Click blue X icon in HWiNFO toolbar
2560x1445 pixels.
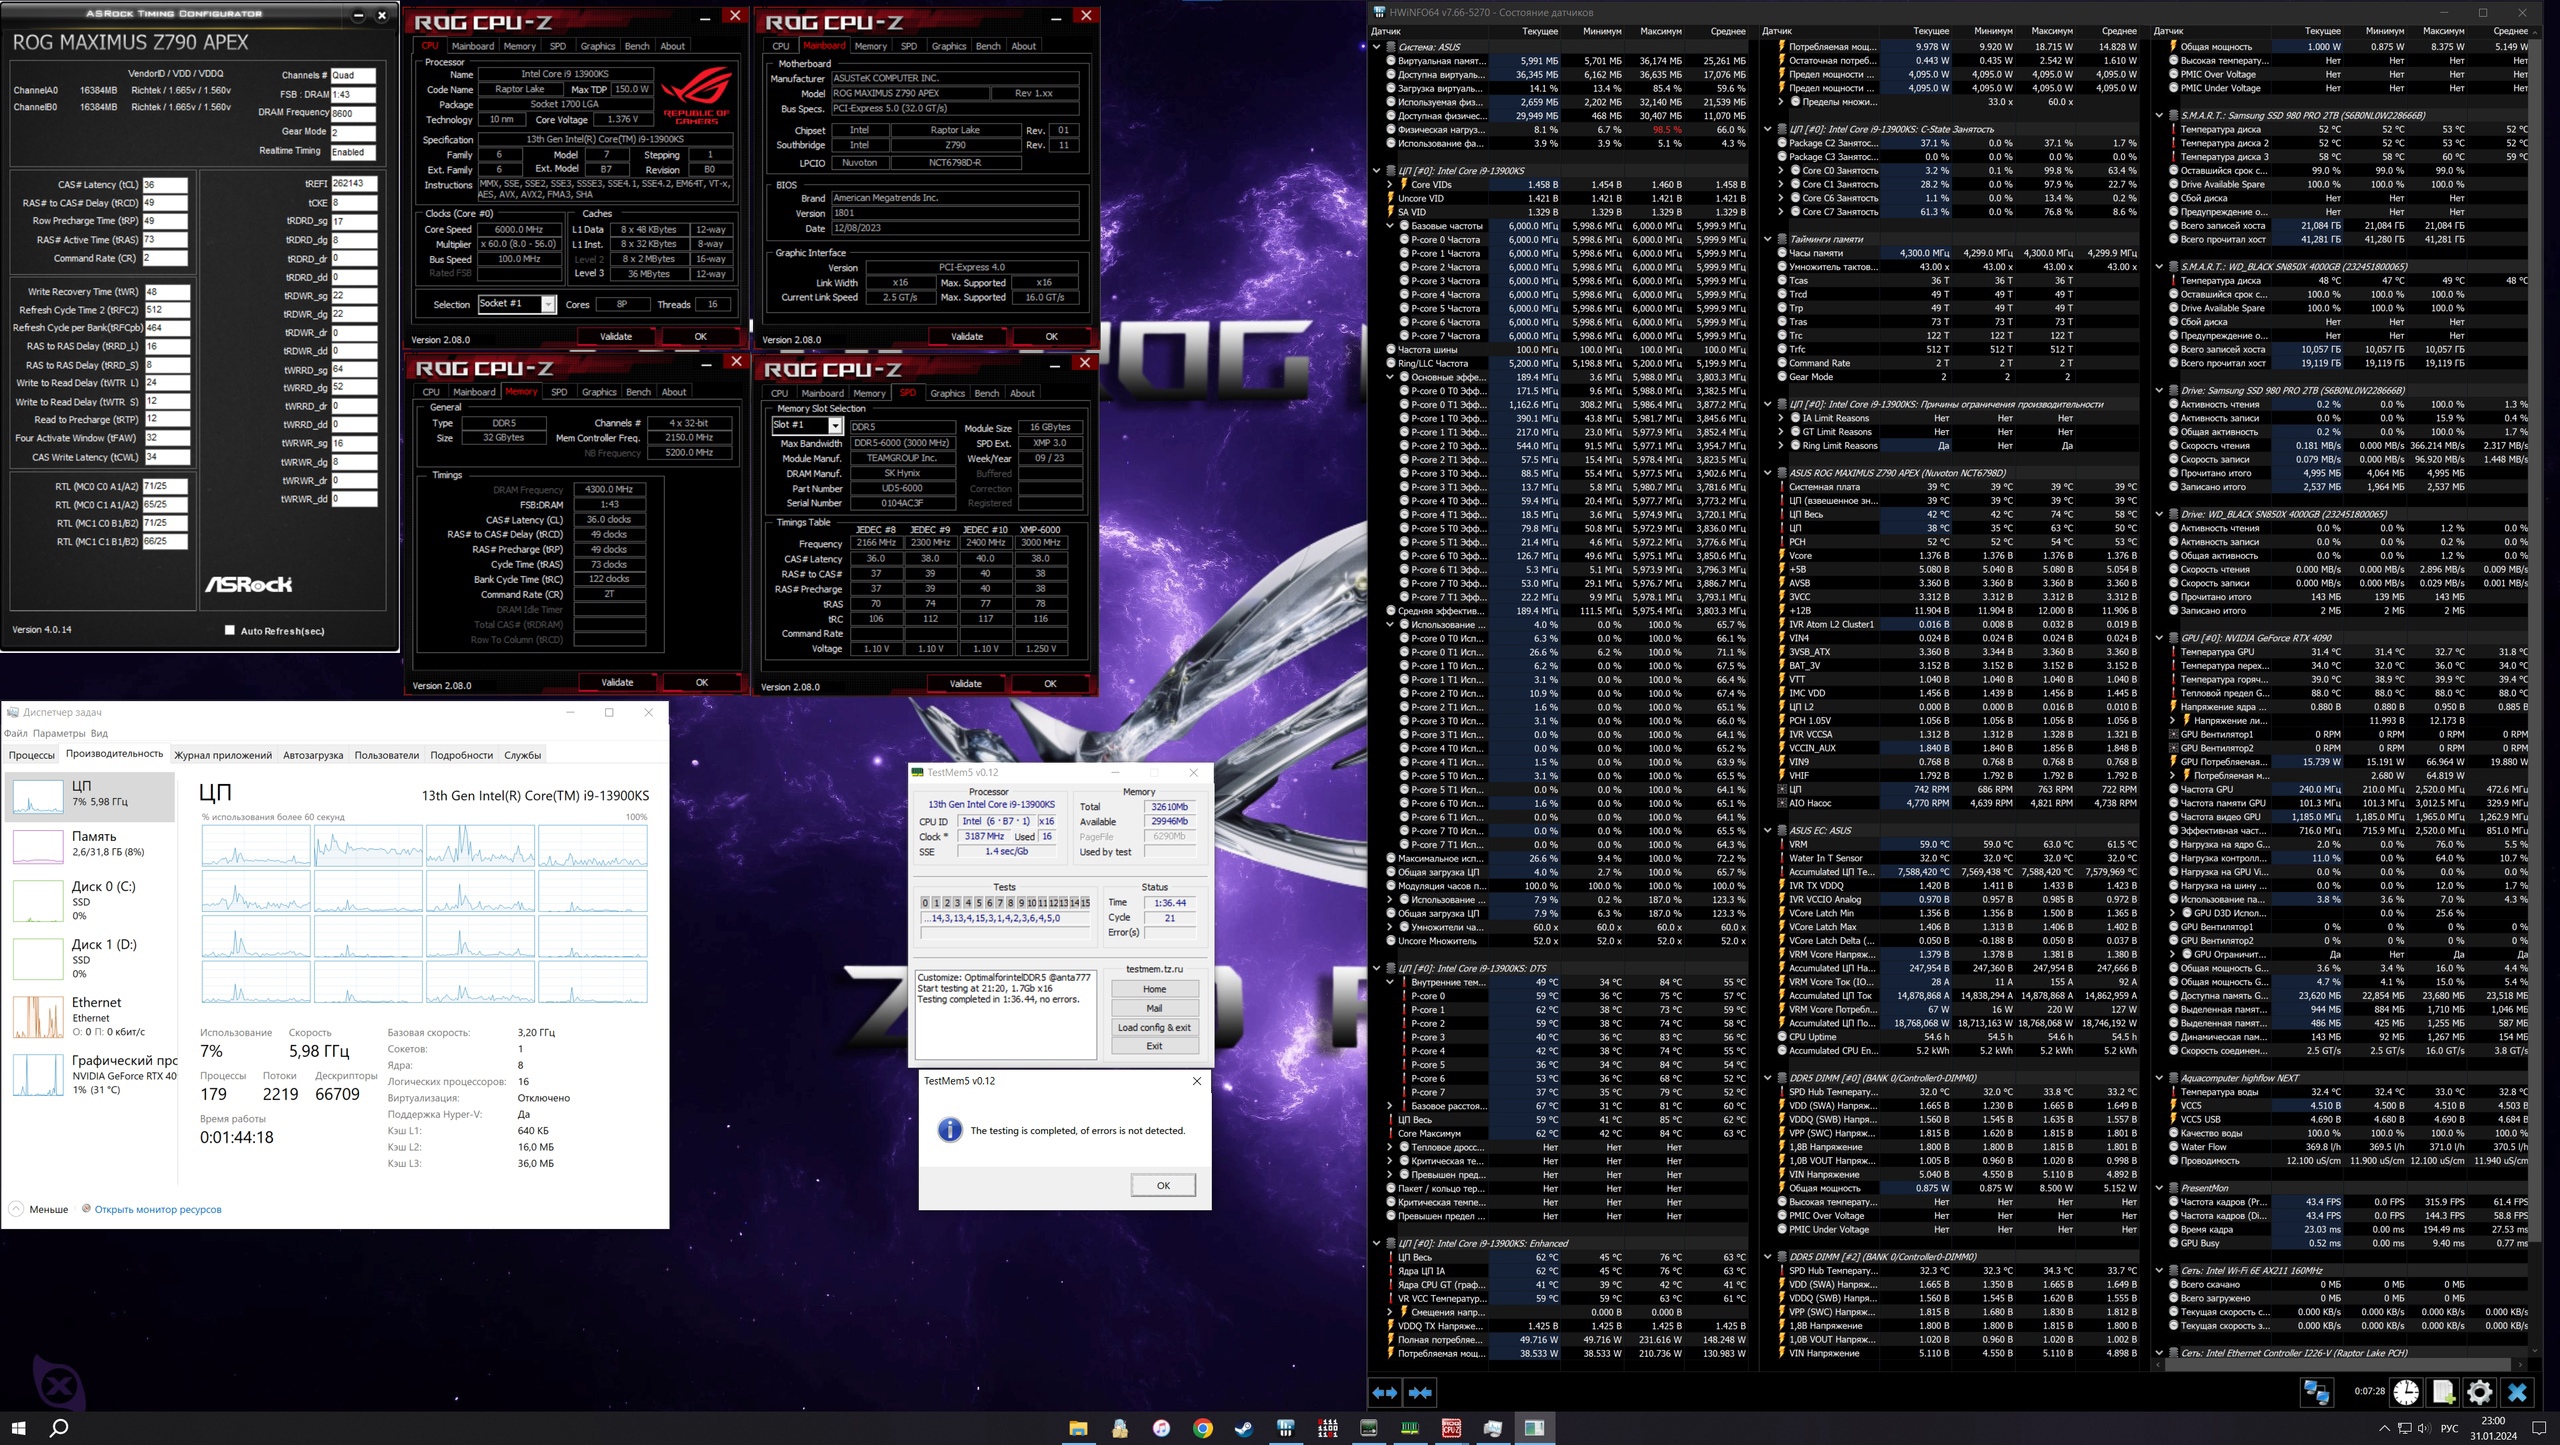pos(2518,1392)
